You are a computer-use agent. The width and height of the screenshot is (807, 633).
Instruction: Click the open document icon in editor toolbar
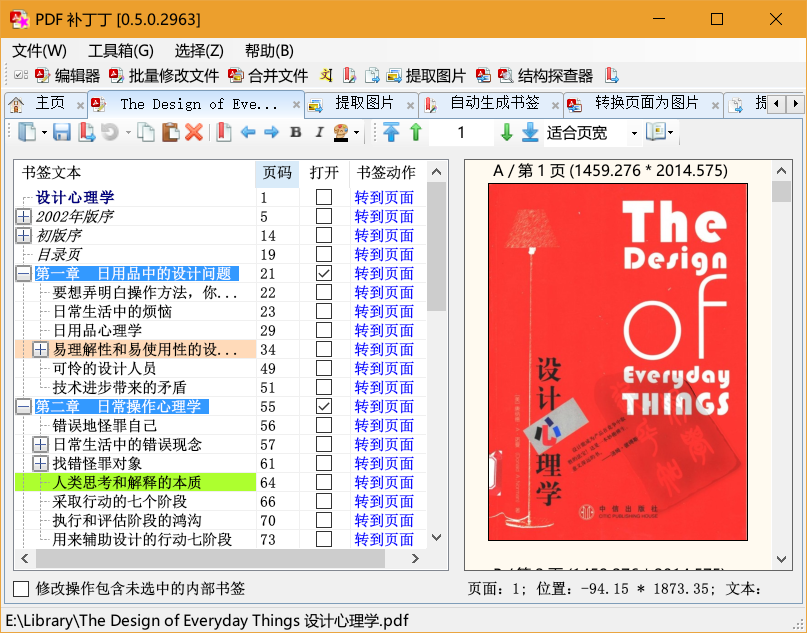(27, 133)
